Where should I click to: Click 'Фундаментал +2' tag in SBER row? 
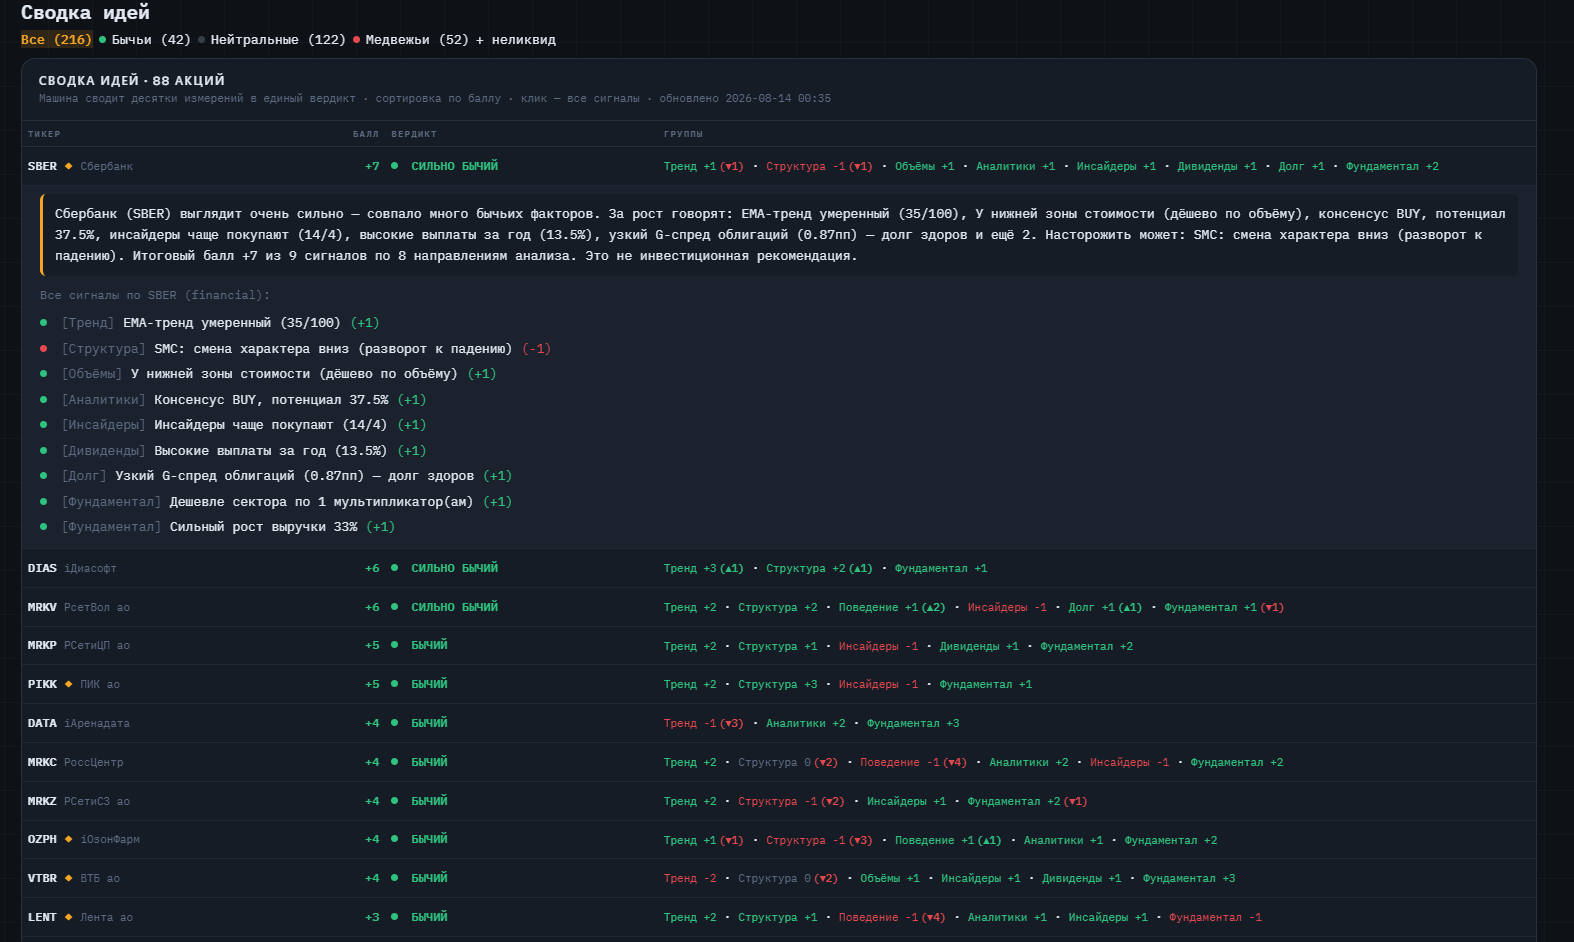(1392, 166)
